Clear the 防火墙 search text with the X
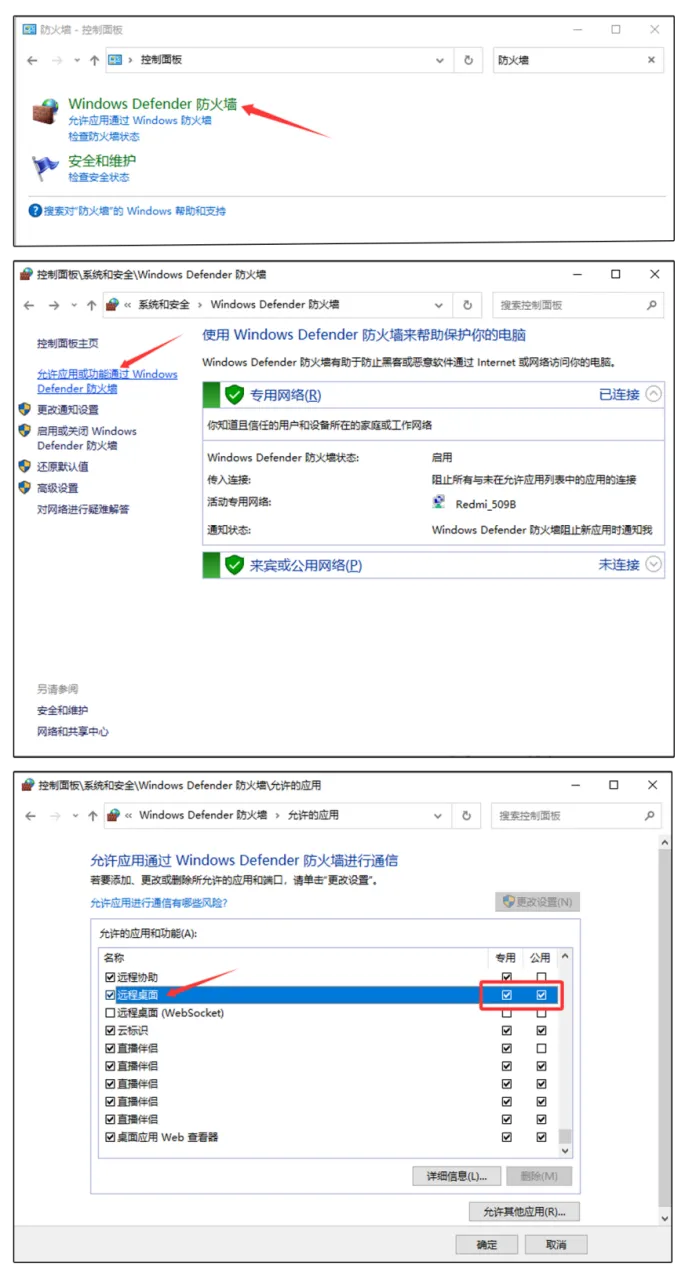685x1280 pixels. pos(652,60)
